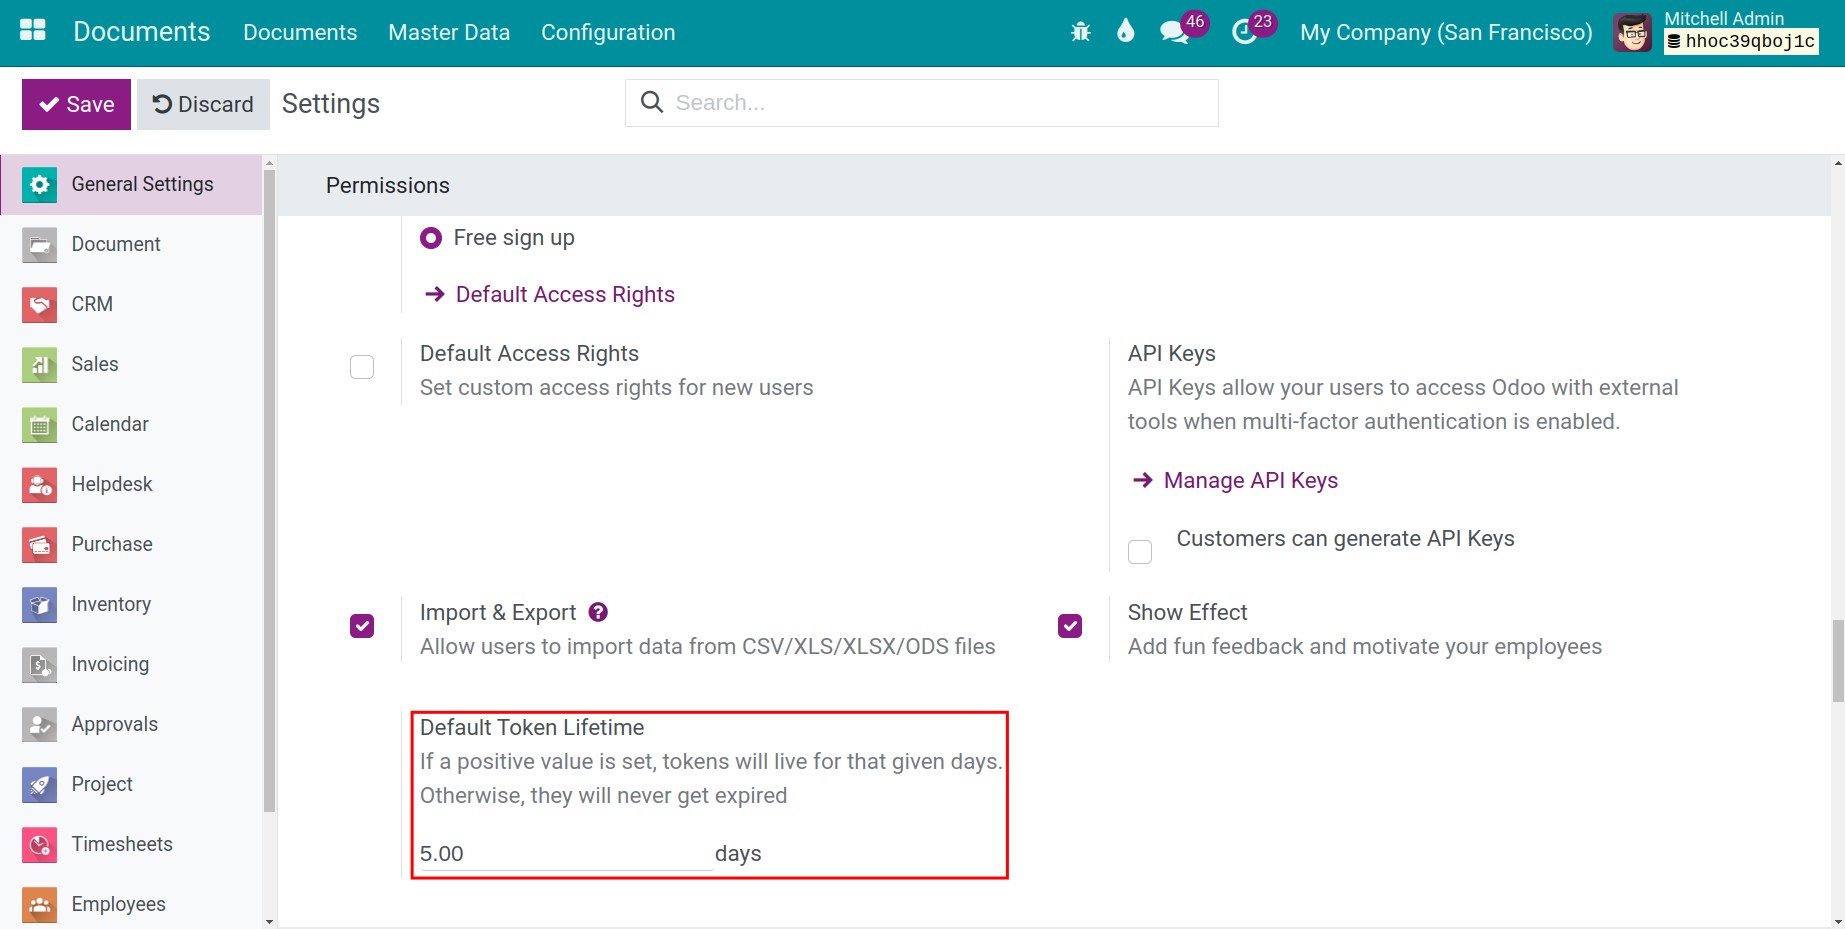The width and height of the screenshot is (1845, 929).
Task: Check Customers can generate API Keys
Action: tap(1139, 551)
